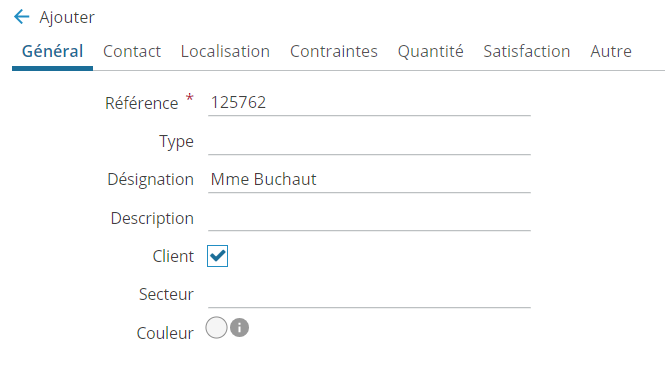Open the Couleur color picker circle
This screenshot has width=665, height=375.
coord(216,327)
